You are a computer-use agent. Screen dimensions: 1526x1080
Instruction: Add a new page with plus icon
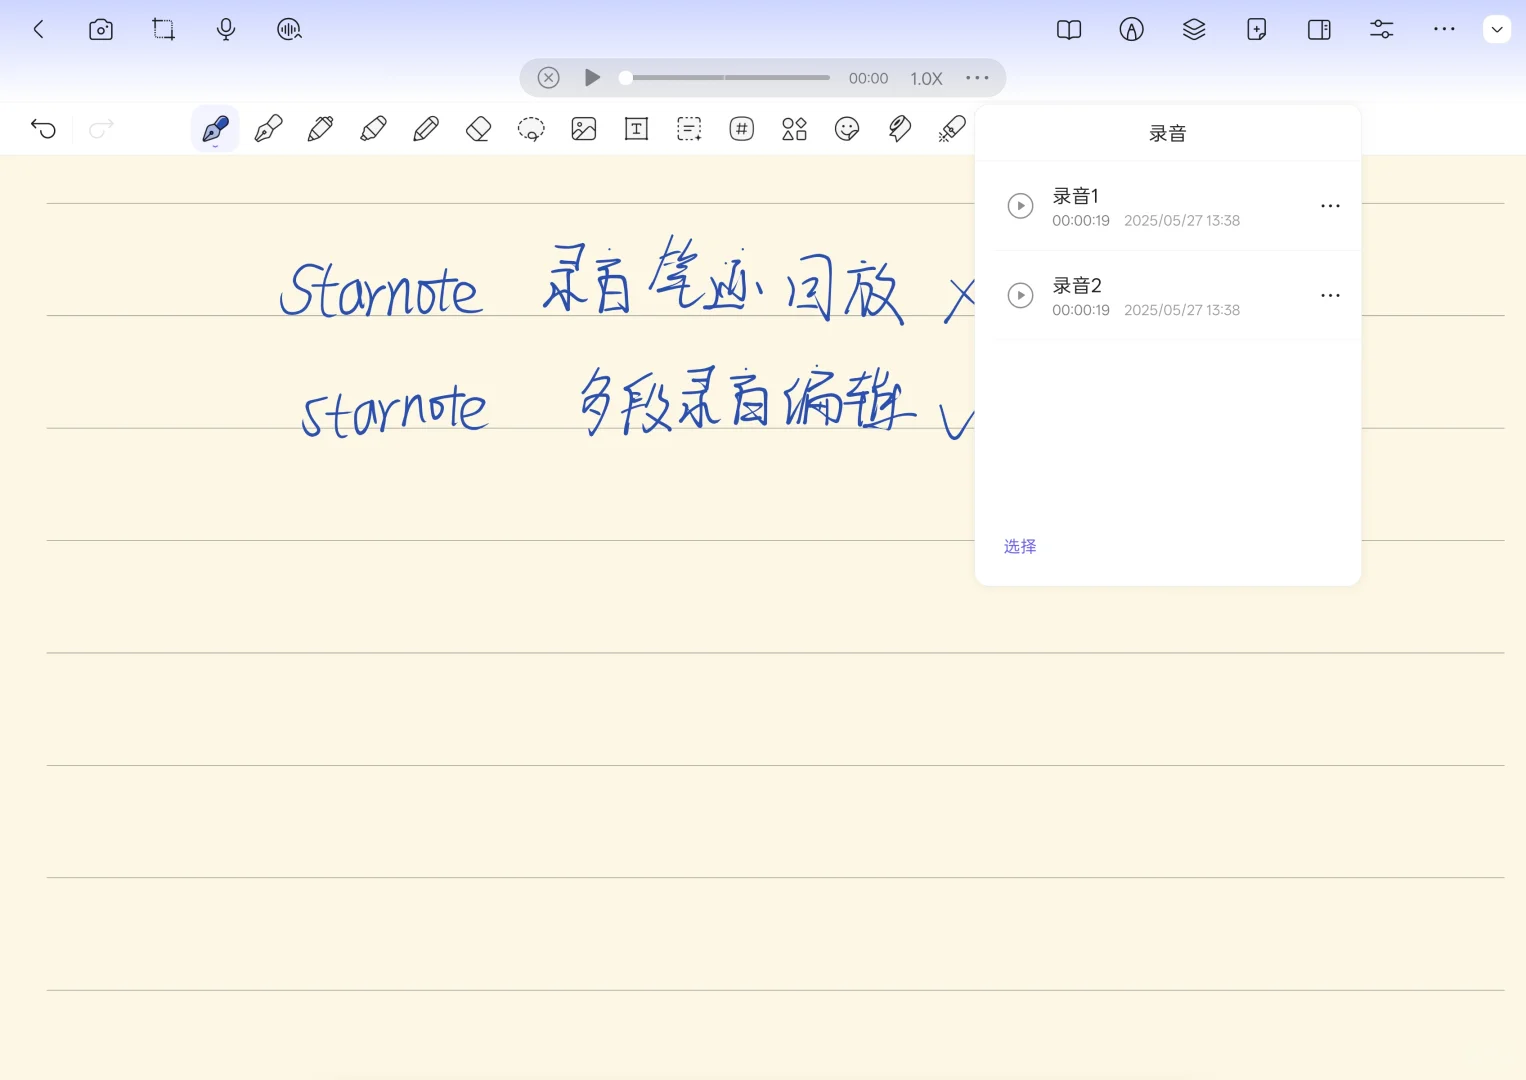point(1257,30)
